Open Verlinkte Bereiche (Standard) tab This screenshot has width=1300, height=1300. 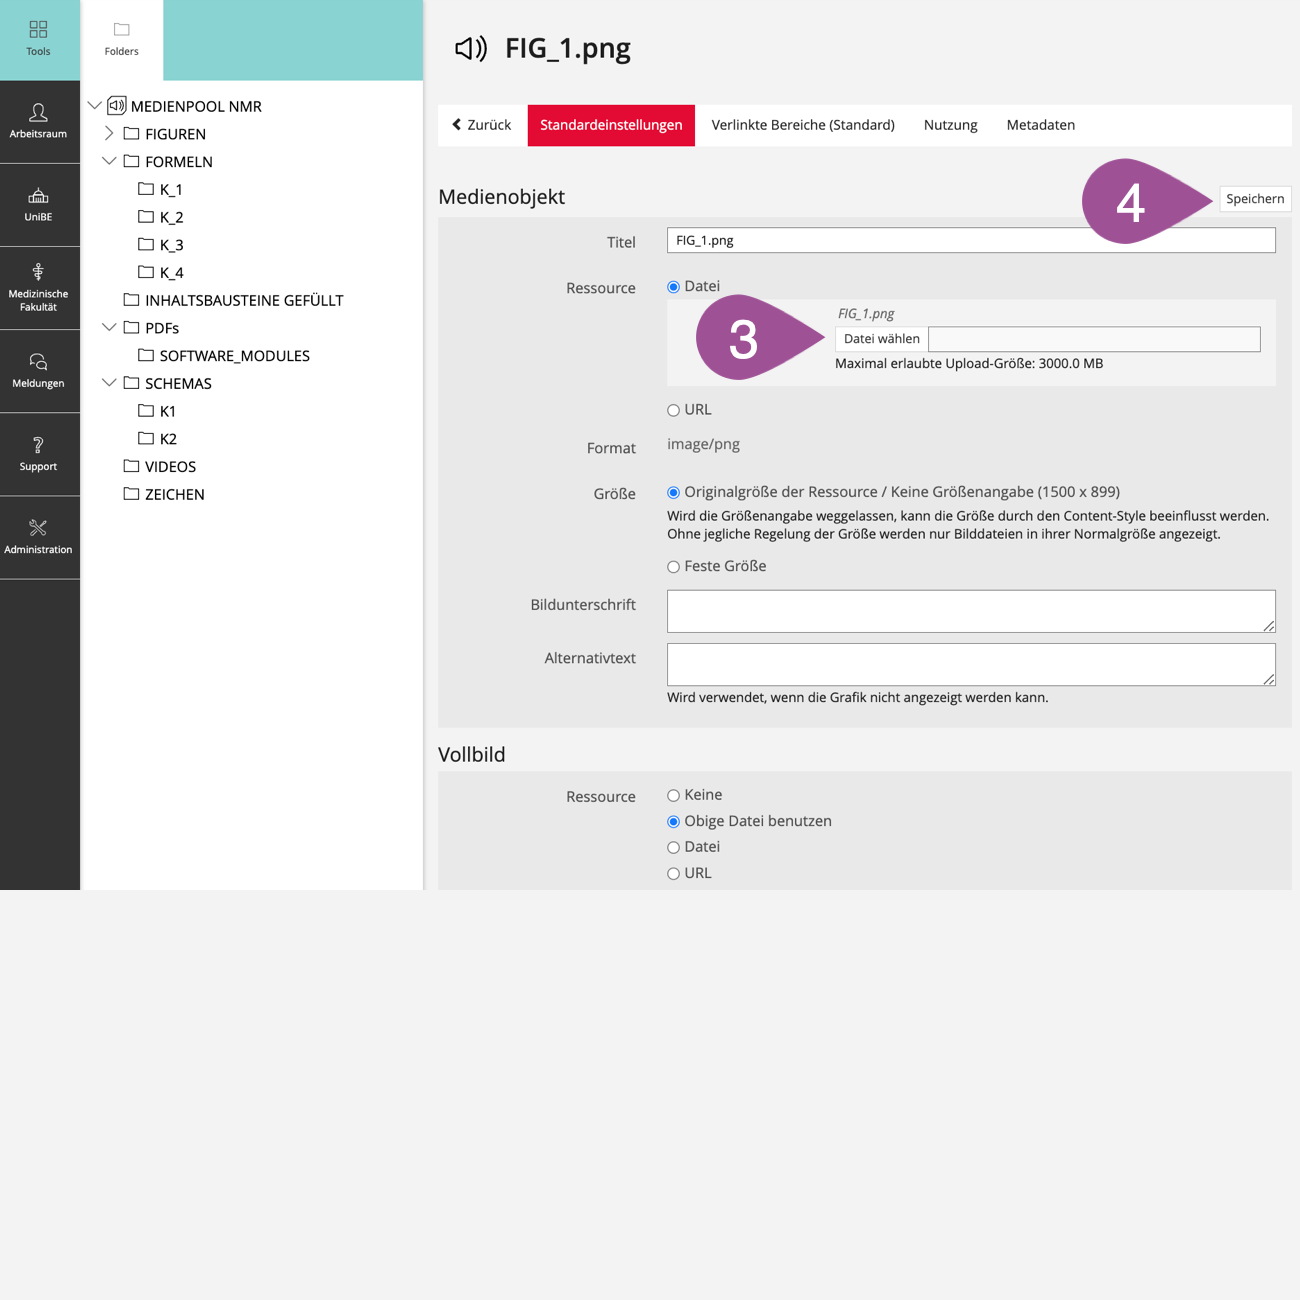click(802, 125)
